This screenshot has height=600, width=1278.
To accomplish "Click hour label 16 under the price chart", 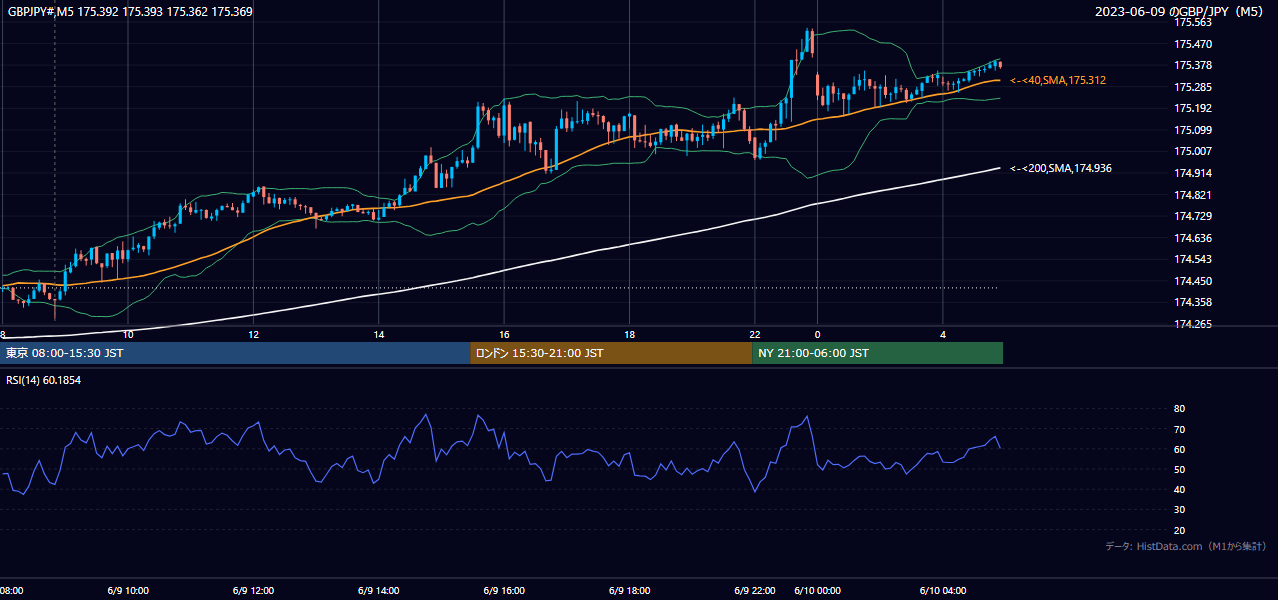I will pos(504,335).
